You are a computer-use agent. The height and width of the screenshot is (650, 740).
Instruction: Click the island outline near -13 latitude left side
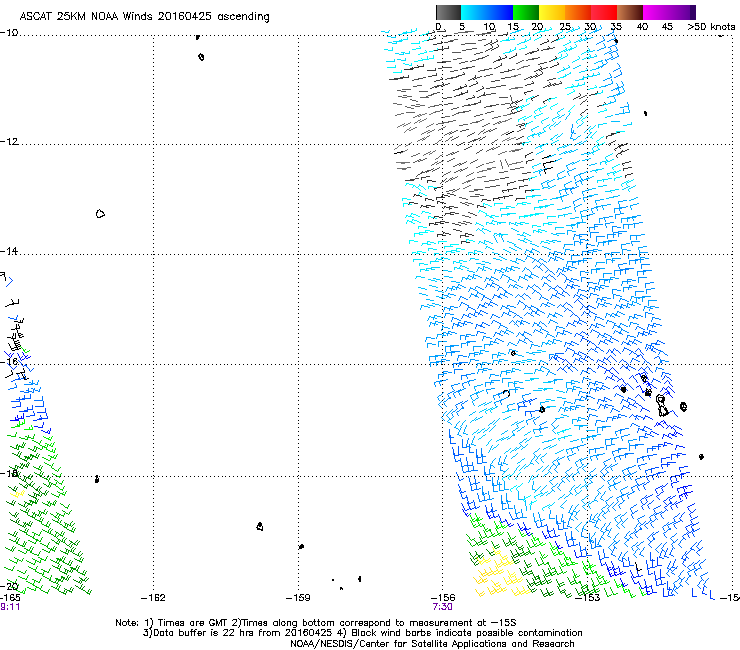coord(100,214)
